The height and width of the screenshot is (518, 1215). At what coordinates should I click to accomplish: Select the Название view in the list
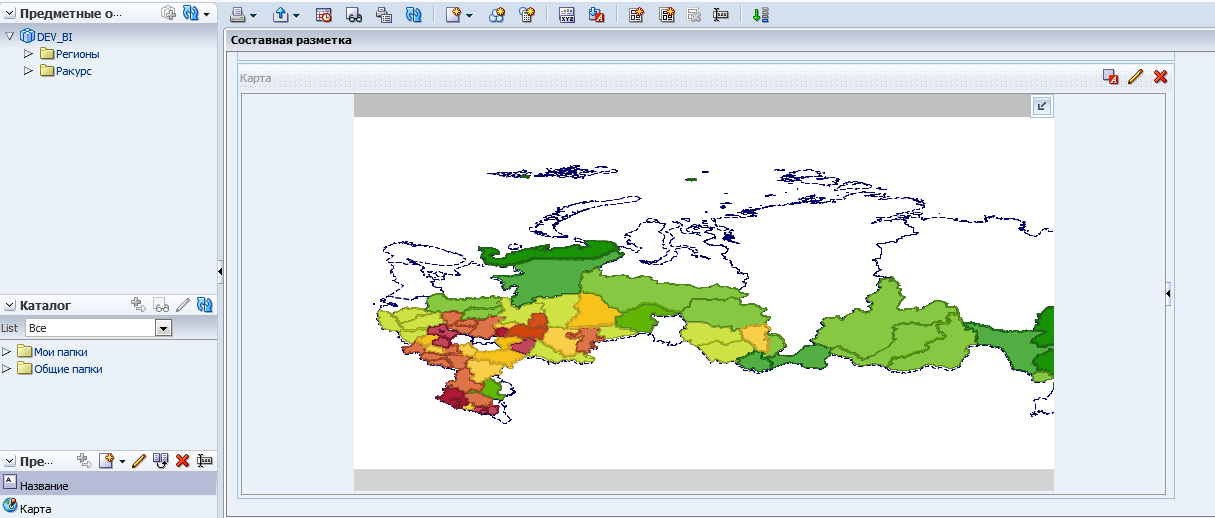tap(44, 485)
